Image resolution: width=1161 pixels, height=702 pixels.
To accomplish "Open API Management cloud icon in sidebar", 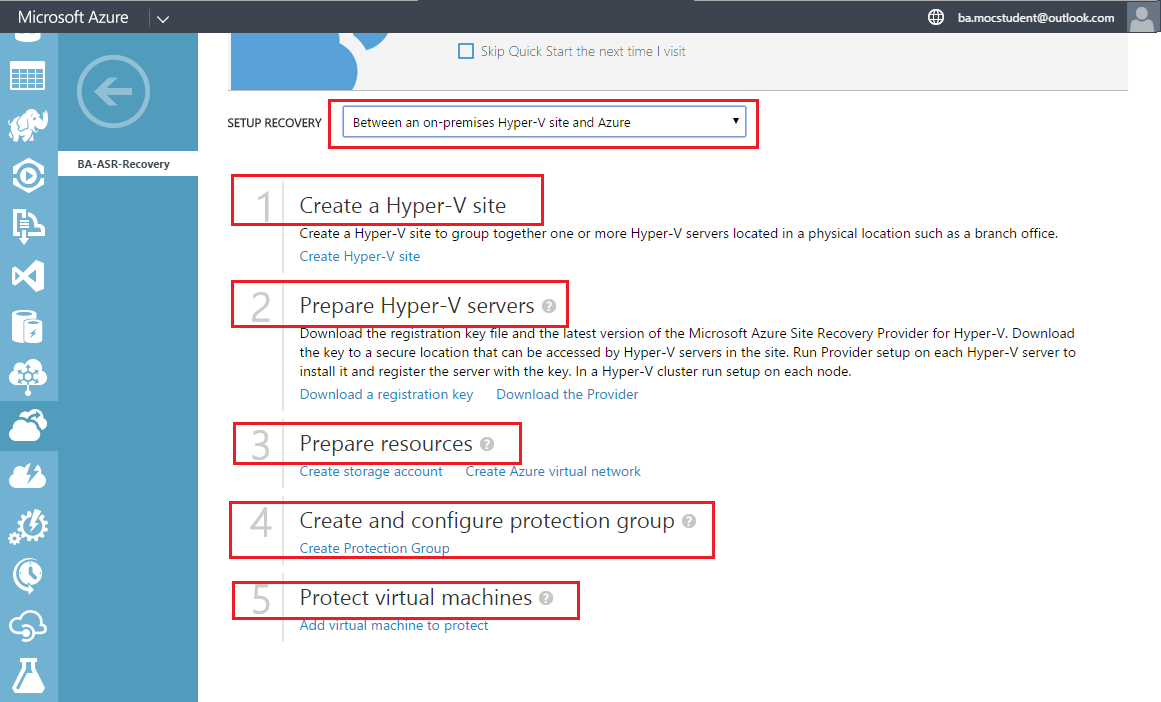I will click(x=28, y=626).
